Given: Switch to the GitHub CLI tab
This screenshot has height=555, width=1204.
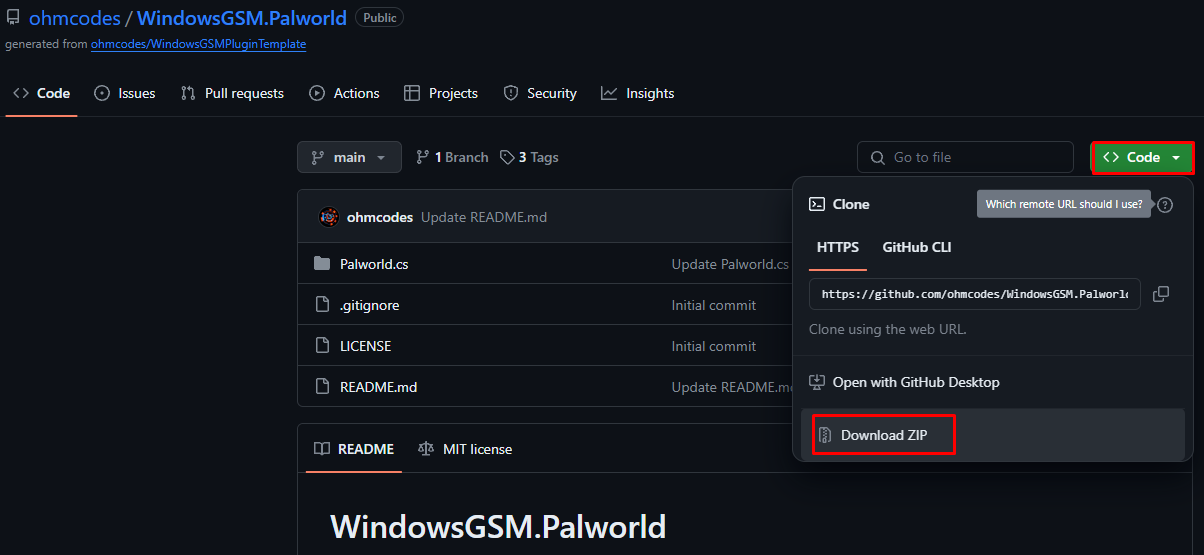Looking at the screenshot, I should (x=916, y=247).
